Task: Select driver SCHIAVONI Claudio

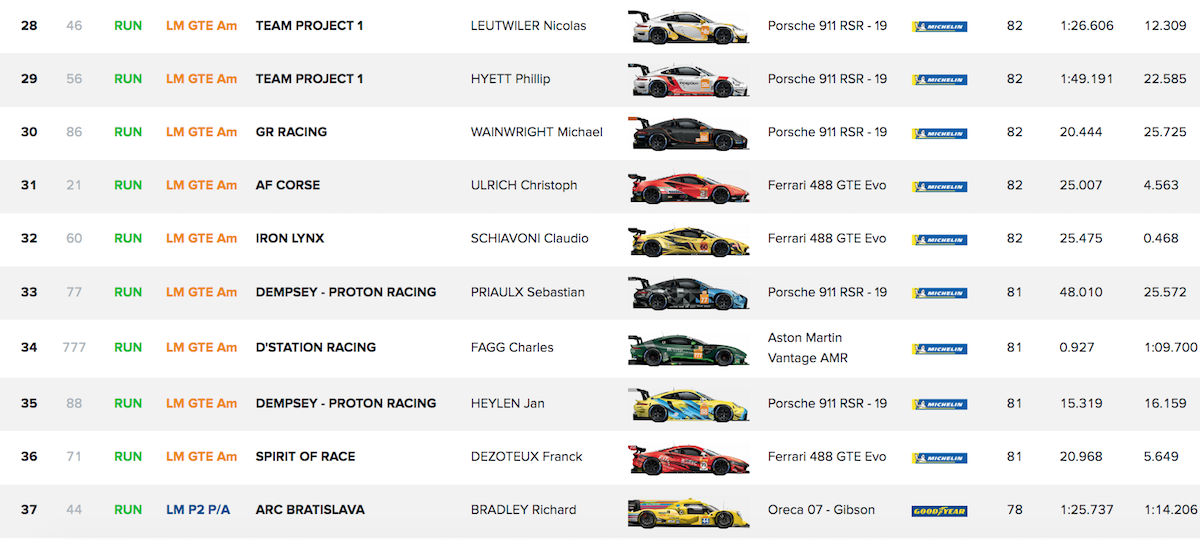Action: [529, 239]
